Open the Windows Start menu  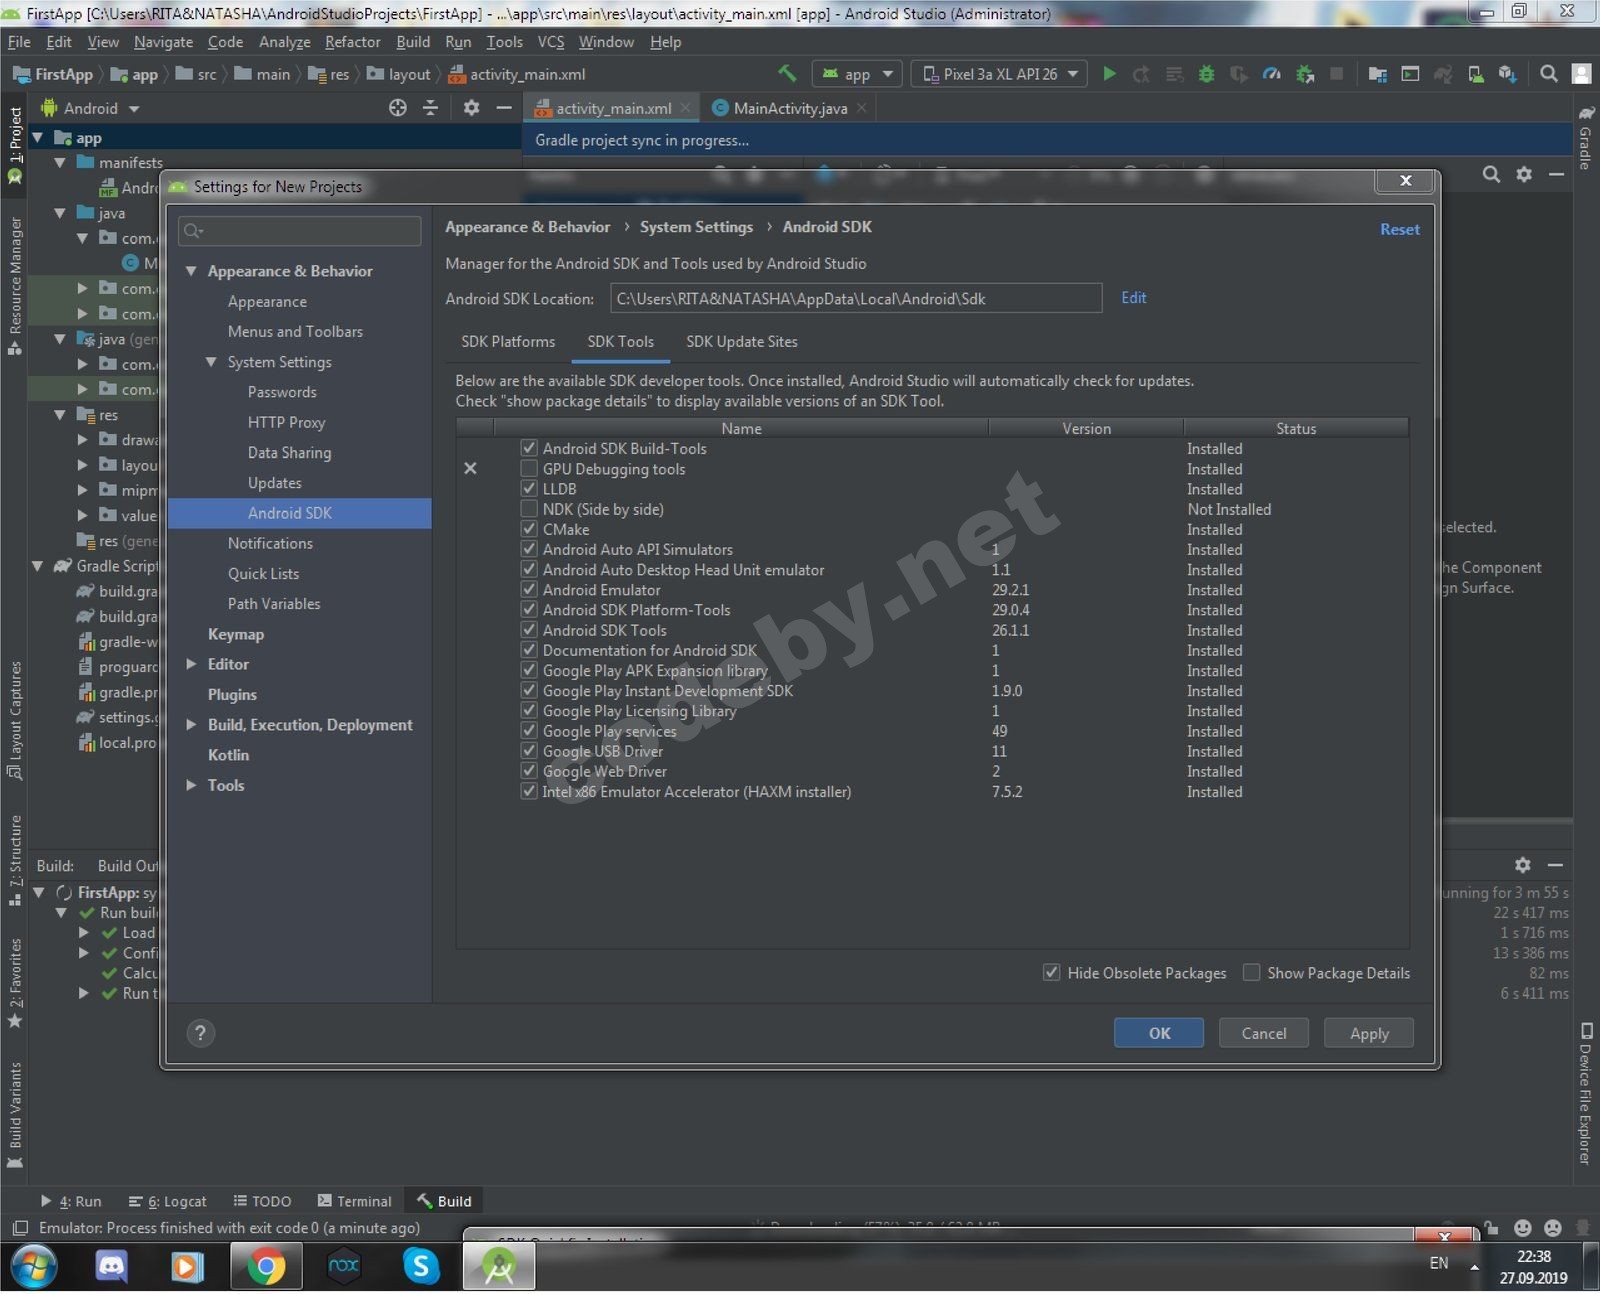click(35, 1266)
